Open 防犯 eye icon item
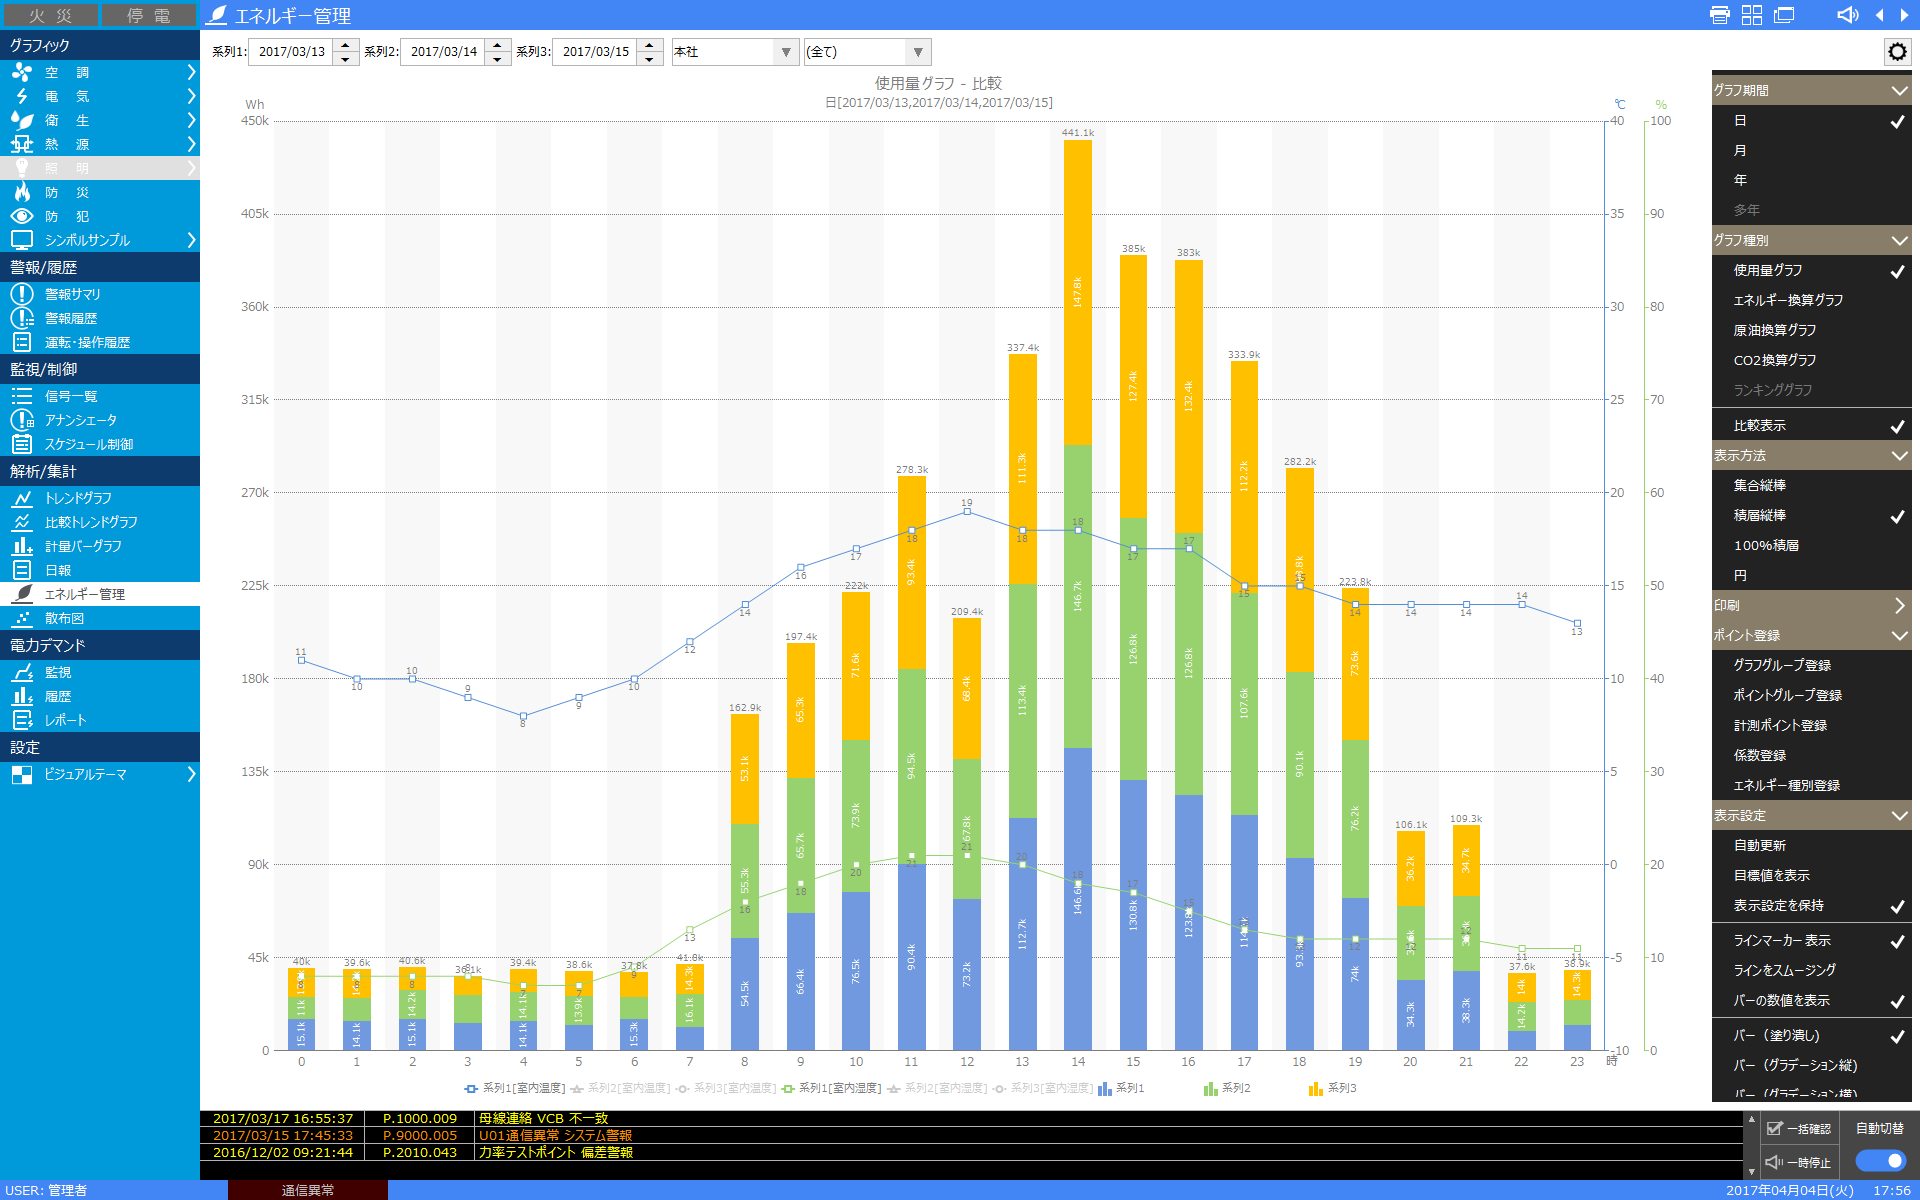The image size is (1920, 1200). tap(22, 216)
